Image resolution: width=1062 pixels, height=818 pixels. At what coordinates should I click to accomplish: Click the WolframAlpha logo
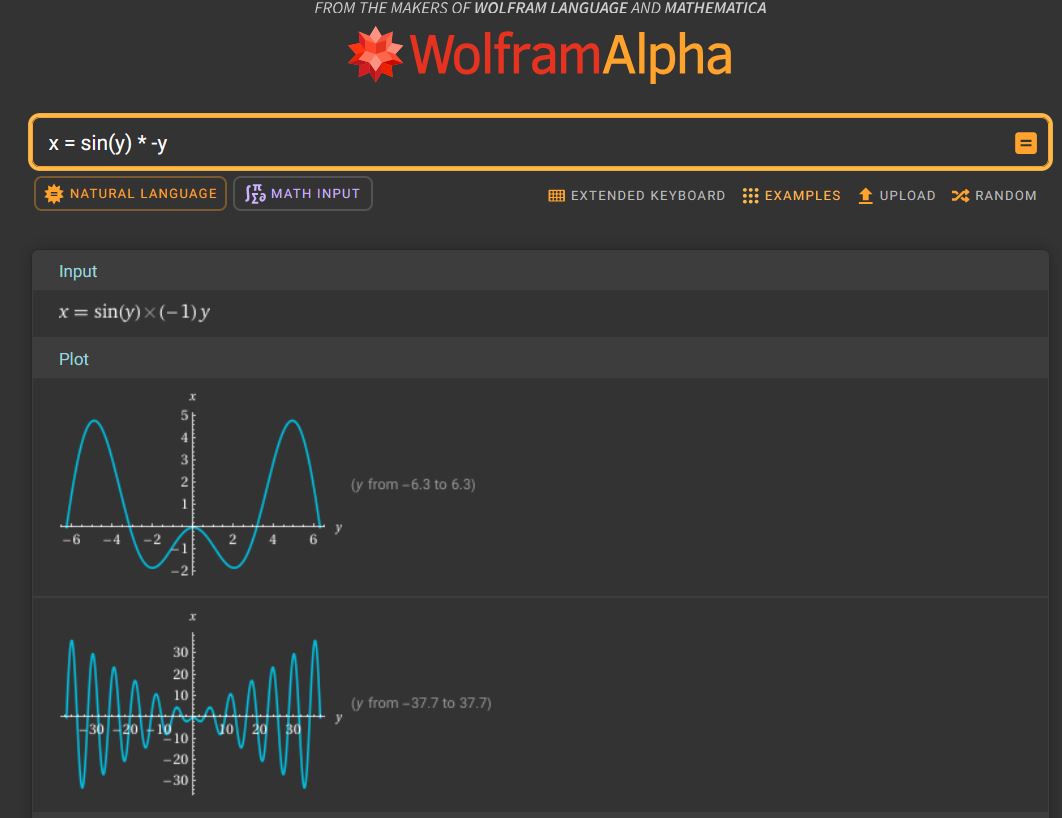540,54
